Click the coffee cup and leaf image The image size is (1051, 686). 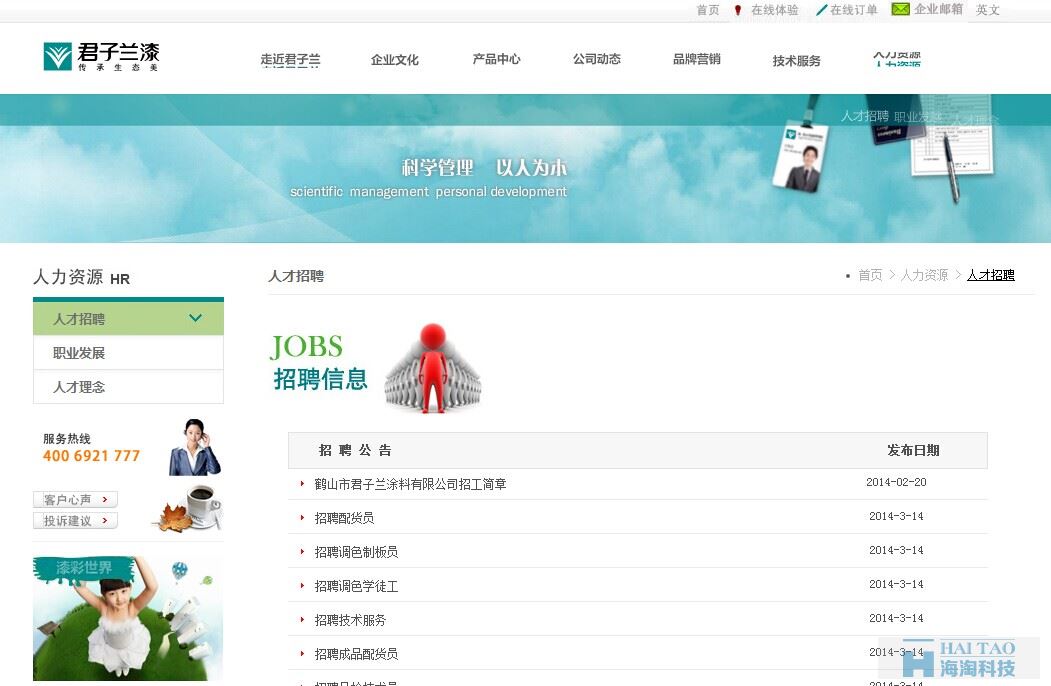click(189, 508)
